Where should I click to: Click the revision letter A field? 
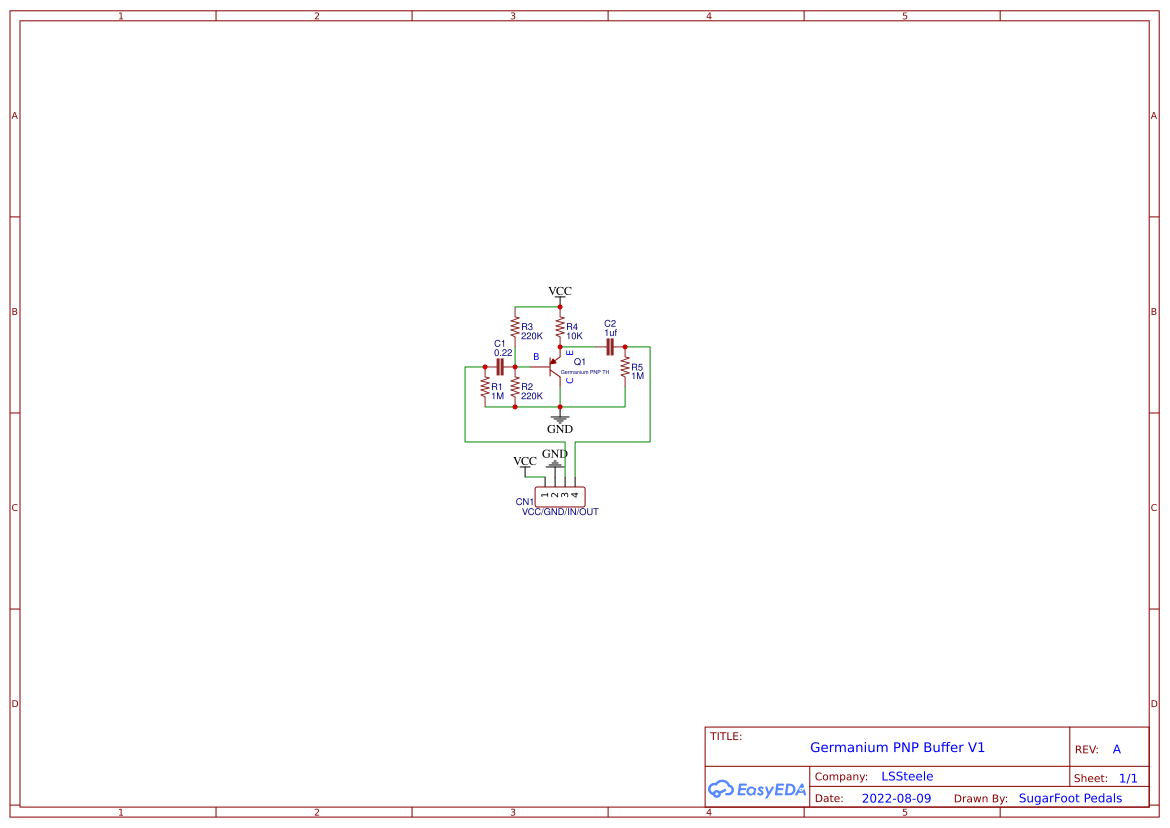click(1116, 749)
